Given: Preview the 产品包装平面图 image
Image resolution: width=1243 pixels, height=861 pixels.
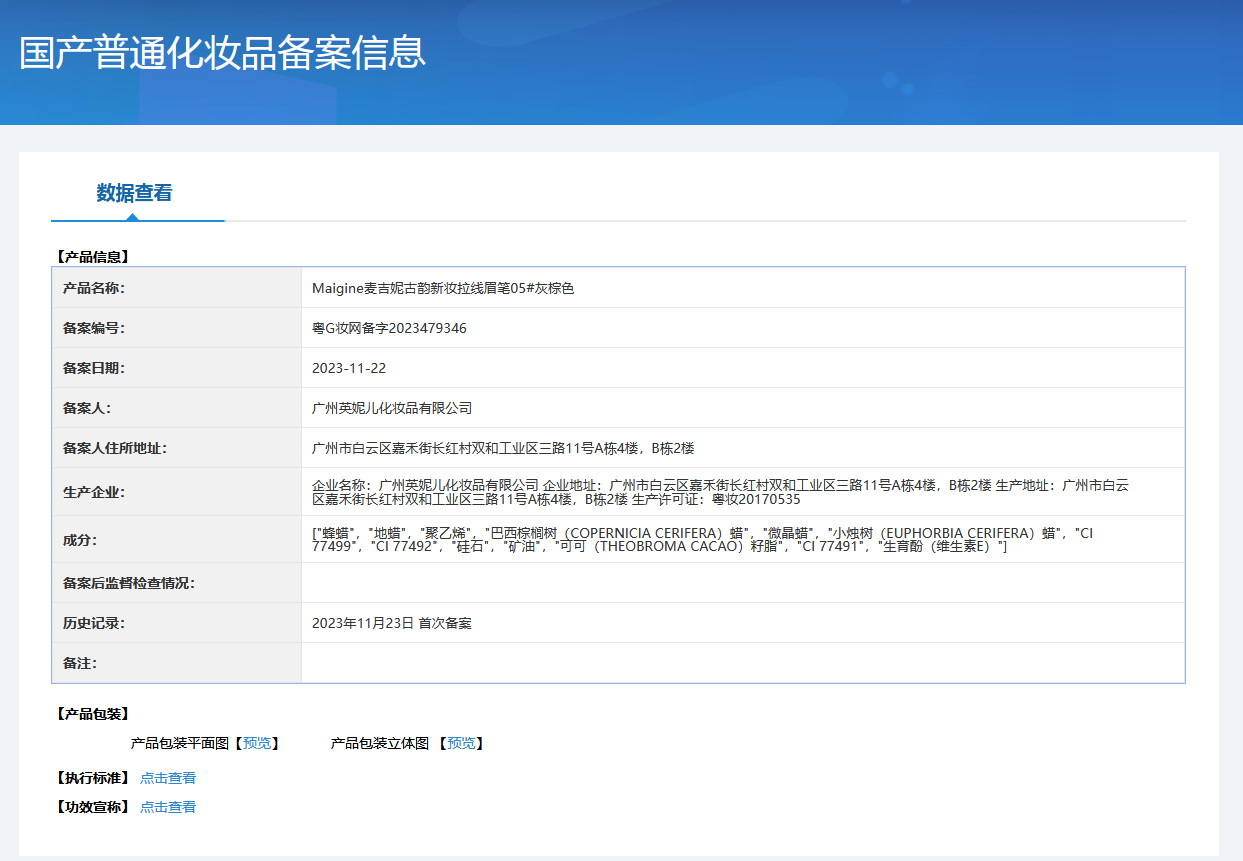Looking at the screenshot, I should tap(257, 743).
